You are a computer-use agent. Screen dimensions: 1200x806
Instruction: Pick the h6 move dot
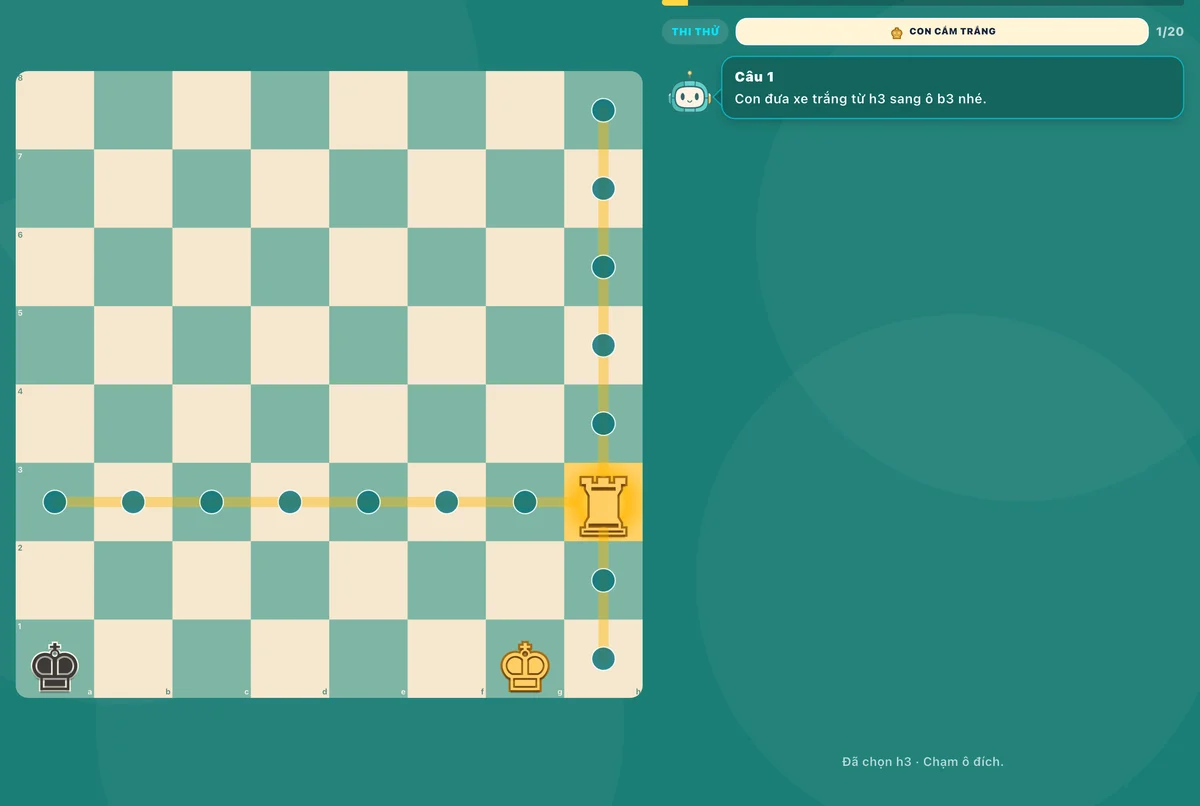click(603, 267)
